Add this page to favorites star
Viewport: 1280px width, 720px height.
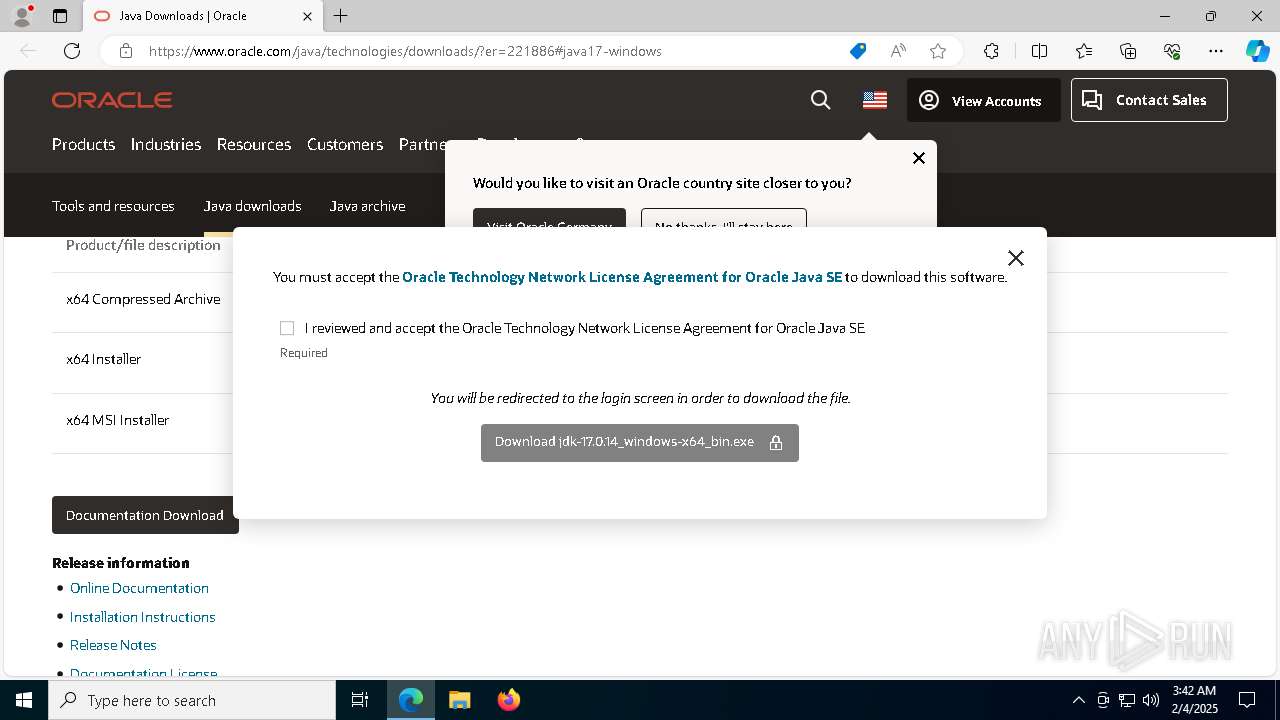[937, 51]
